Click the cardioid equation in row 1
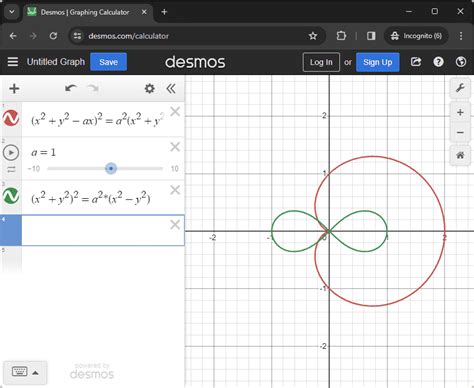This screenshot has height=388, width=474. 97,119
